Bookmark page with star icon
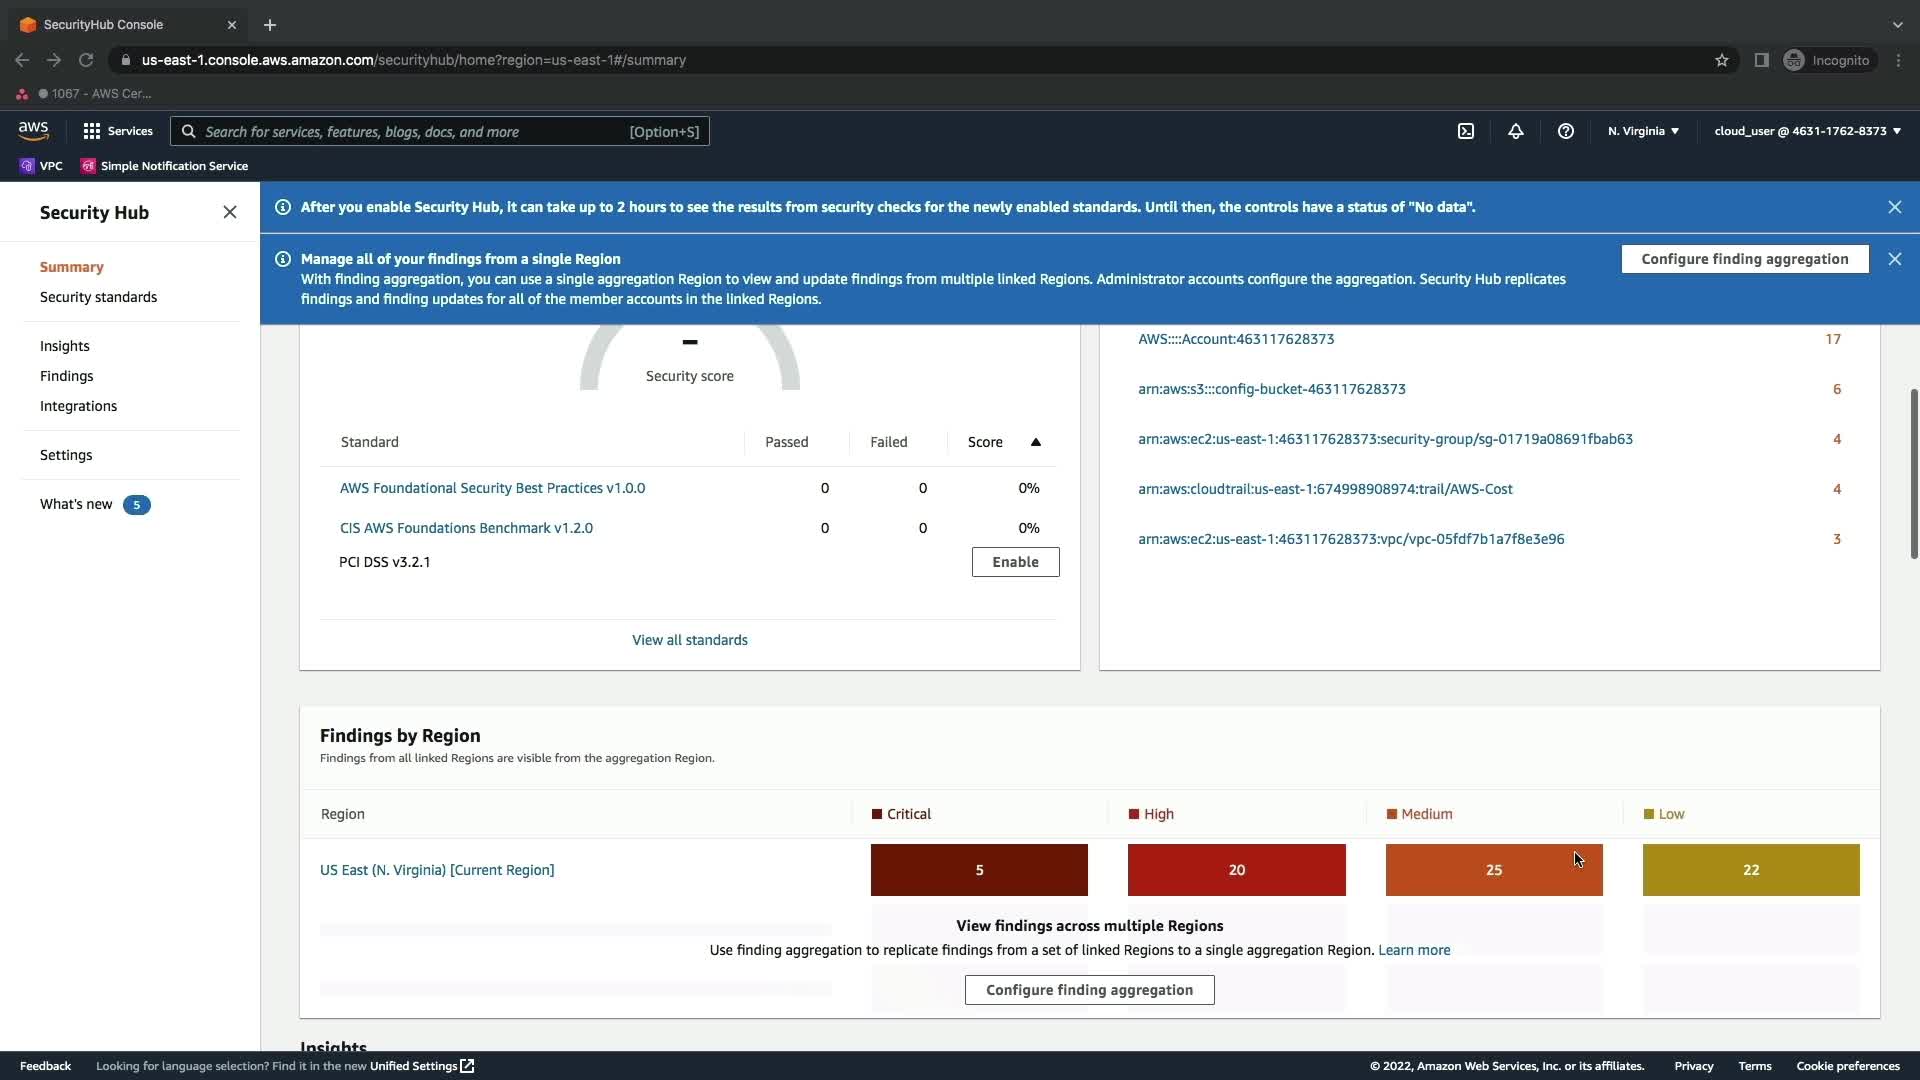 [x=1722, y=60]
